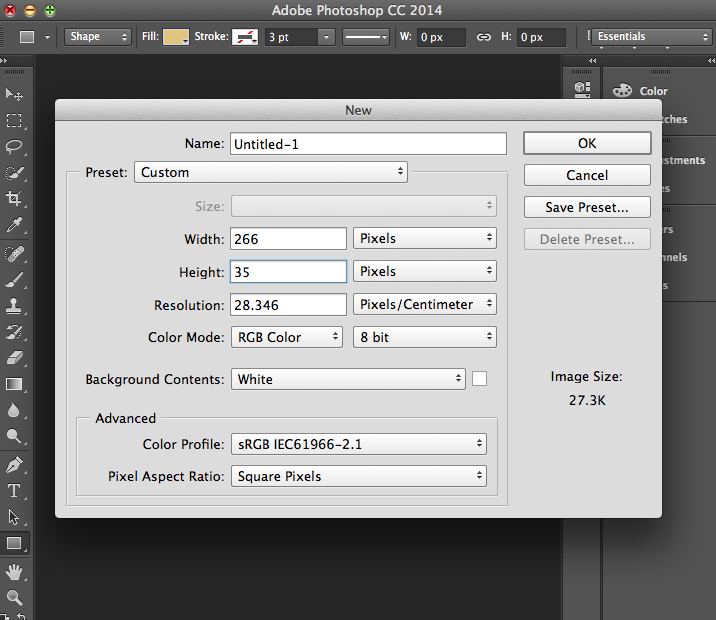Click the stroke width 3 pt field
The height and width of the screenshot is (620, 716).
point(291,37)
